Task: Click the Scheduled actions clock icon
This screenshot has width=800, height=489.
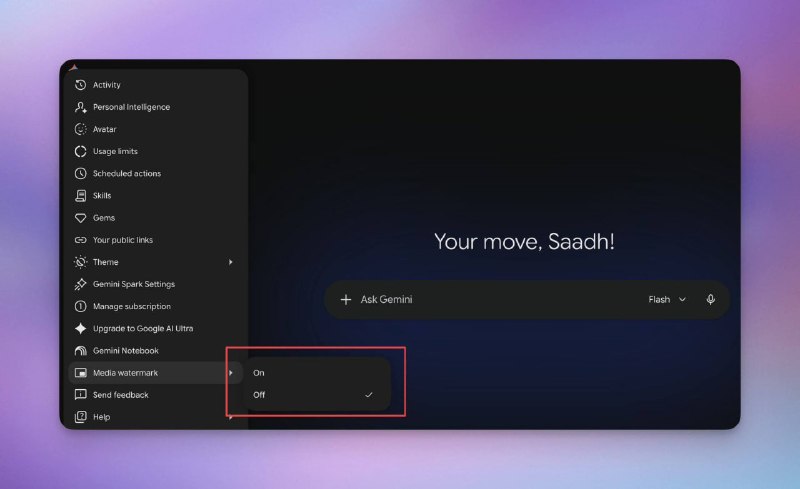Action: 81,174
